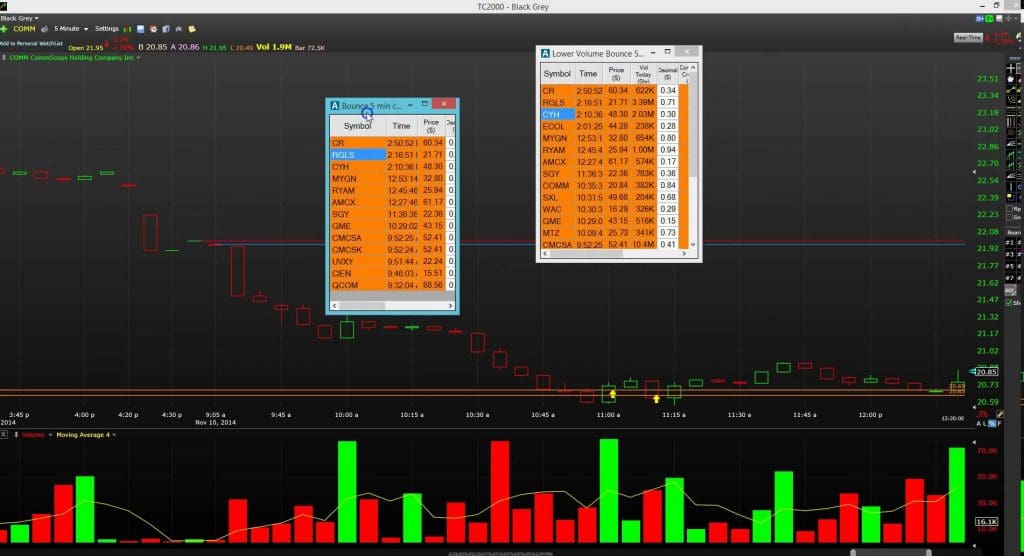This screenshot has height=556, width=1024.
Task: Click right arrow of Bounce 5 min horizontal scrollbar
Action: click(451, 305)
